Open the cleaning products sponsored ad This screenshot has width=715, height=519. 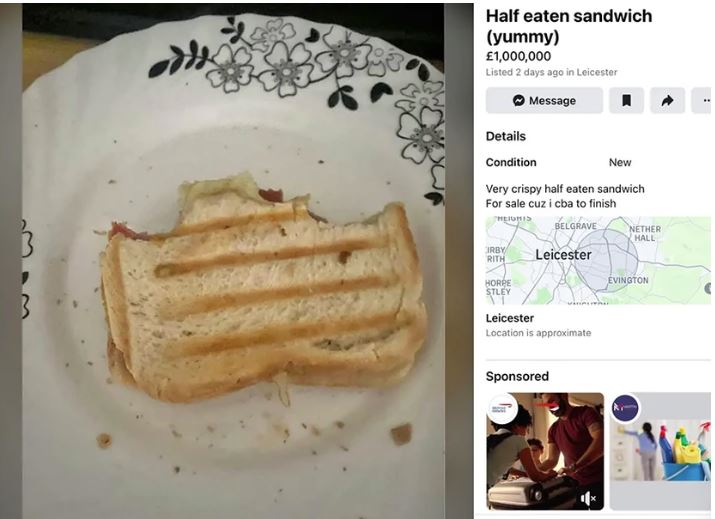pyautogui.click(x=662, y=452)
